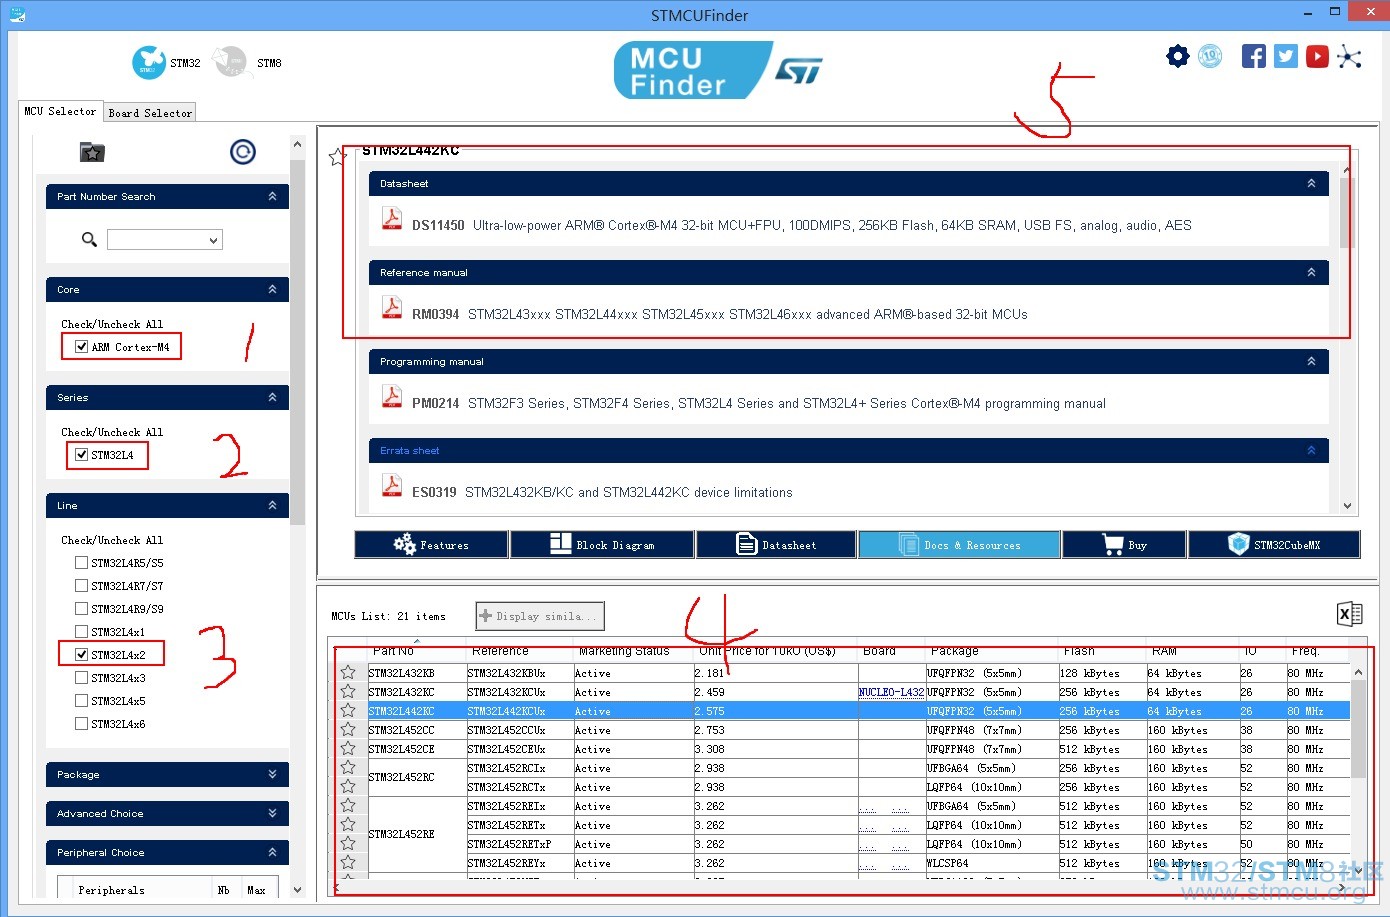Viewport: 1390px width, 917px height.
Task: Collapse the Peripheral Choice panel
Action: tap(272, 852)
